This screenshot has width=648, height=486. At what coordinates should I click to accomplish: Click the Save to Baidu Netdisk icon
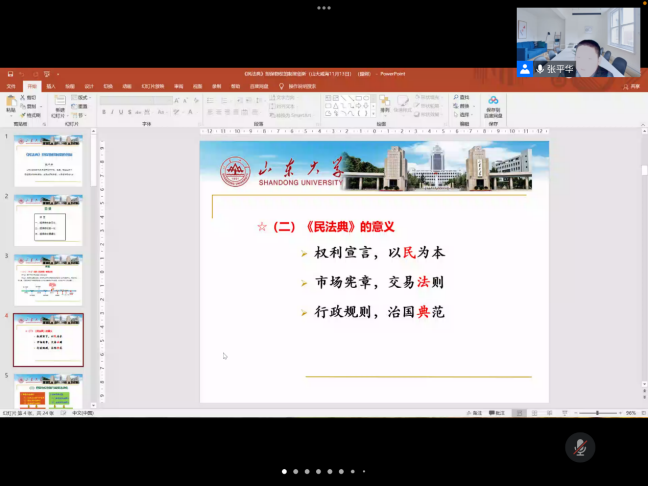click(x=493, y=102)
